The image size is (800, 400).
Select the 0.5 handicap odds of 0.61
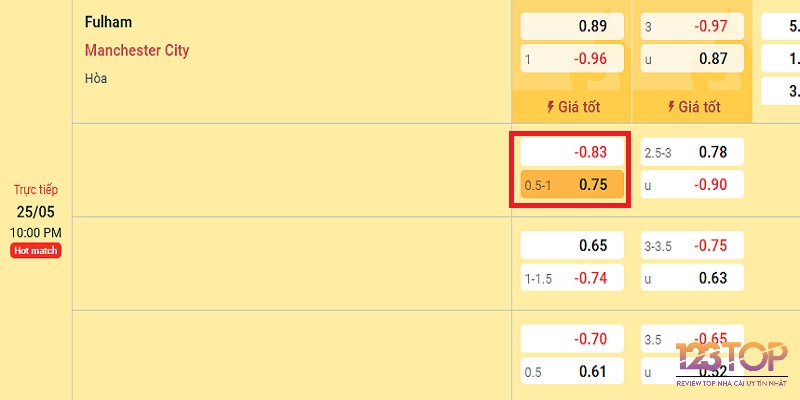tap(572, 371)
